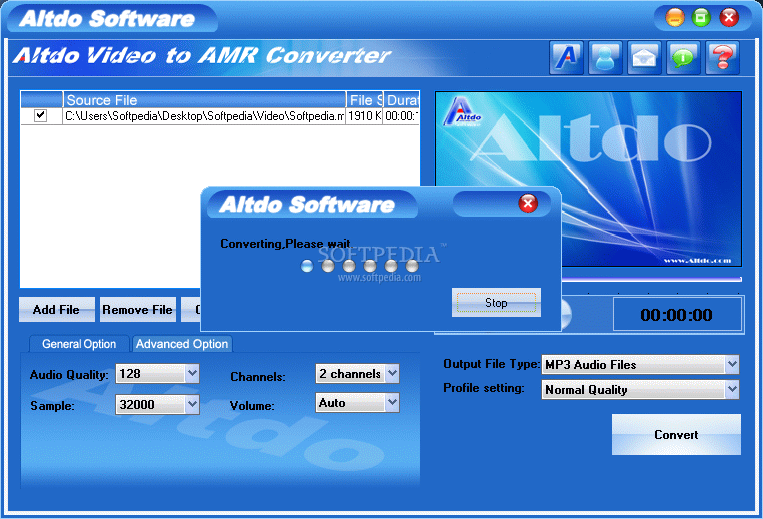Uncheck the Softpedia source file checkbox

point(40,116)
